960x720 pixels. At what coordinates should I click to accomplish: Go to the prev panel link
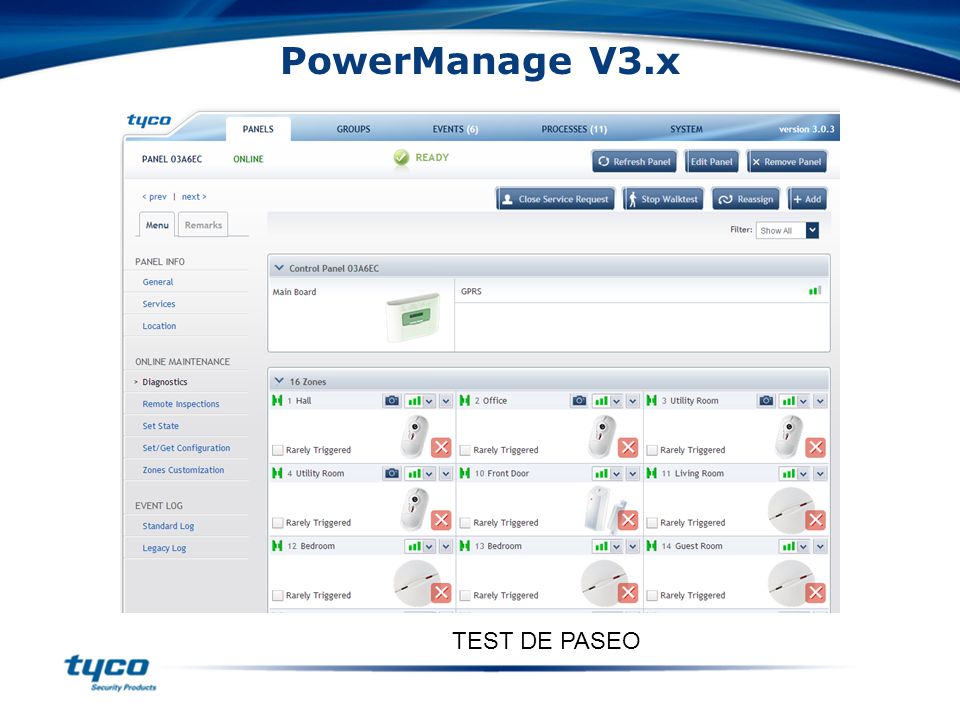coord(154,197)
